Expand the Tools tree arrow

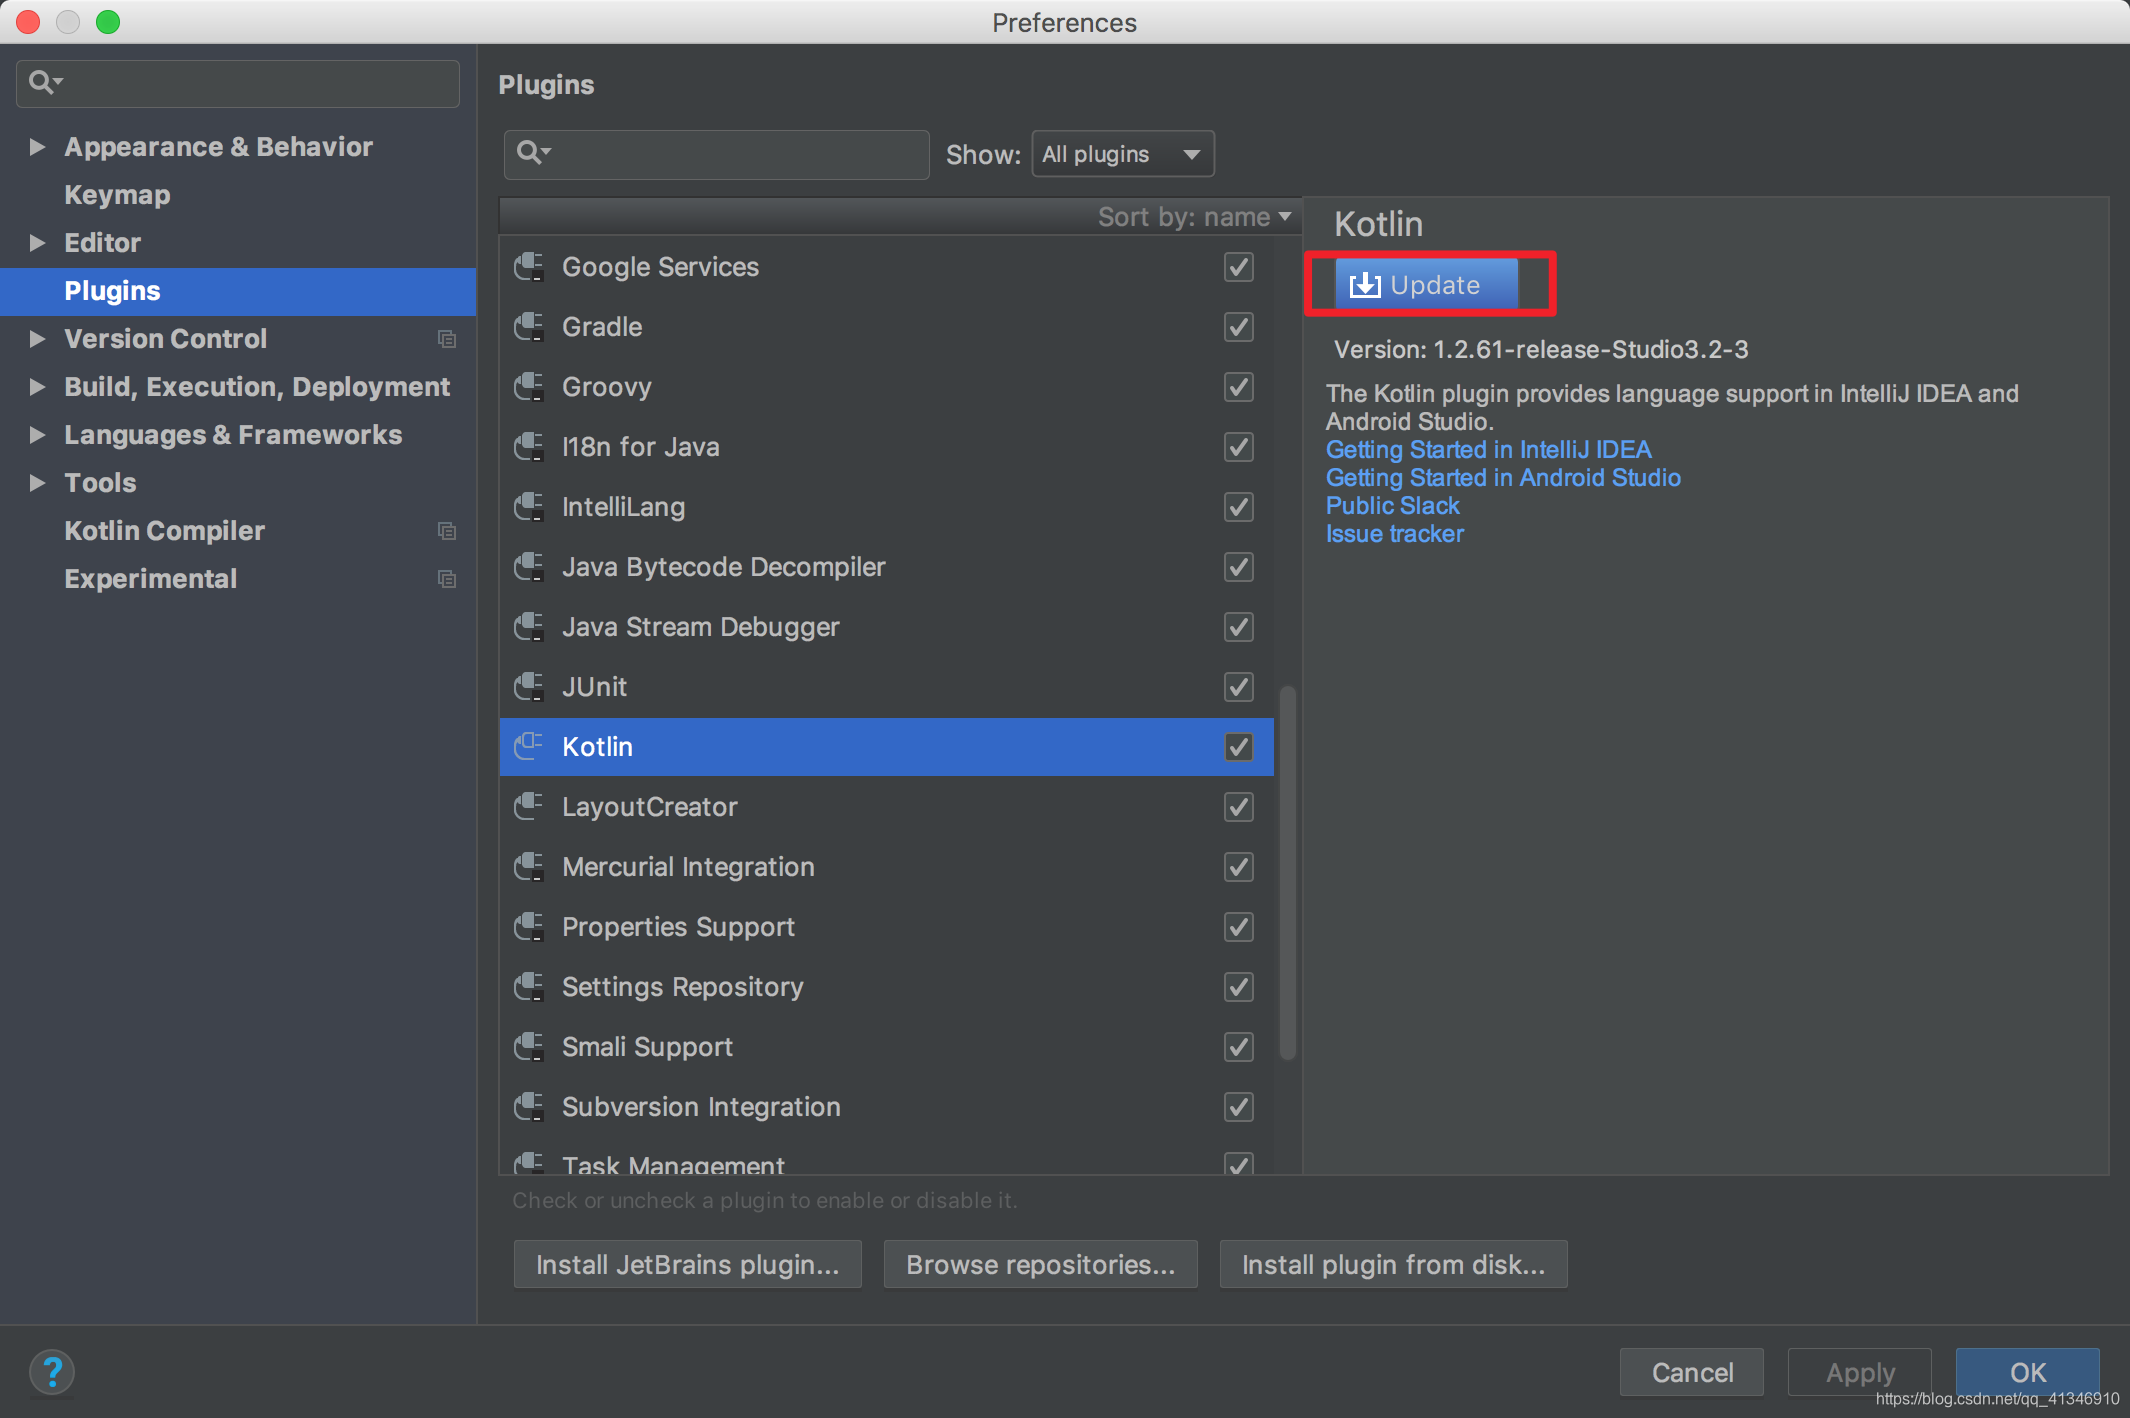37,483
